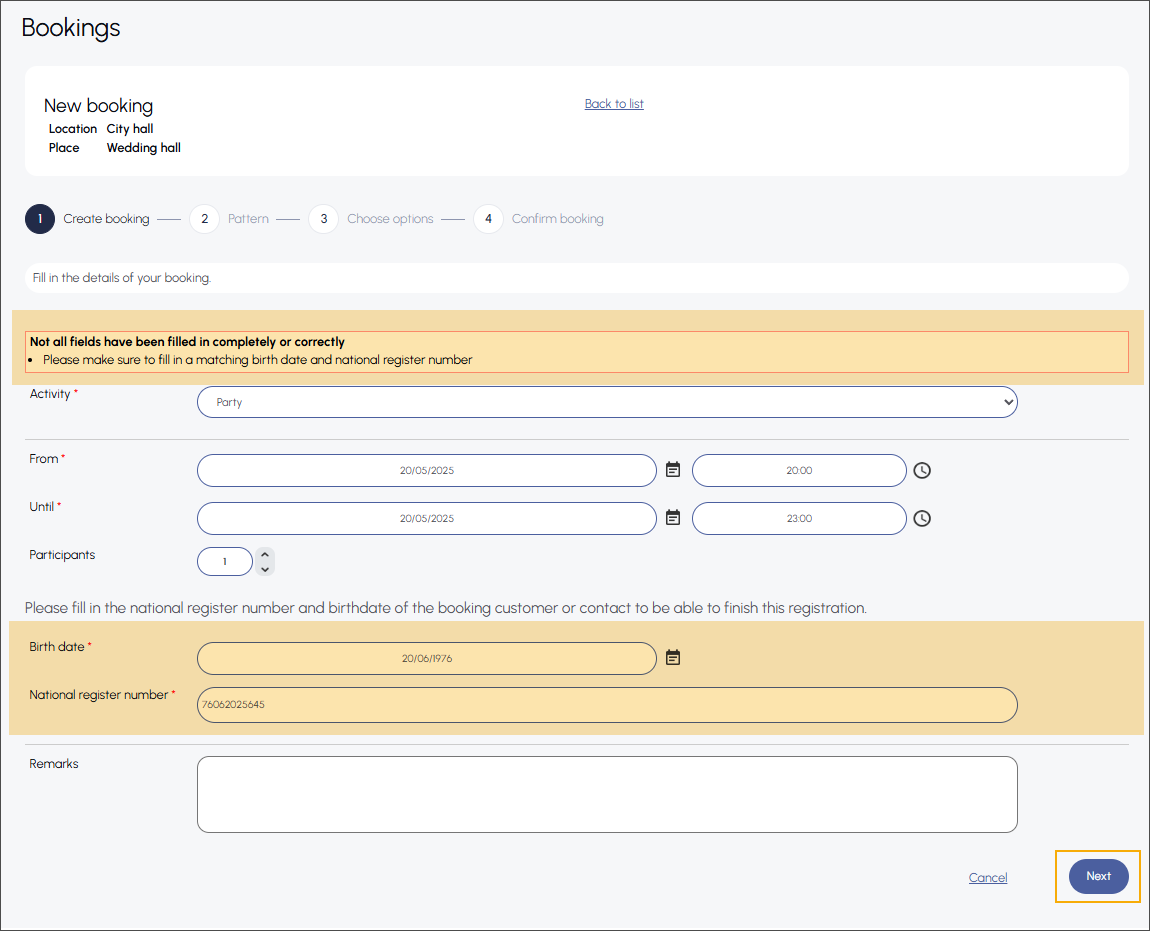Jump to step 2 Pattern

pyautogui.click(x=204, y=219)
